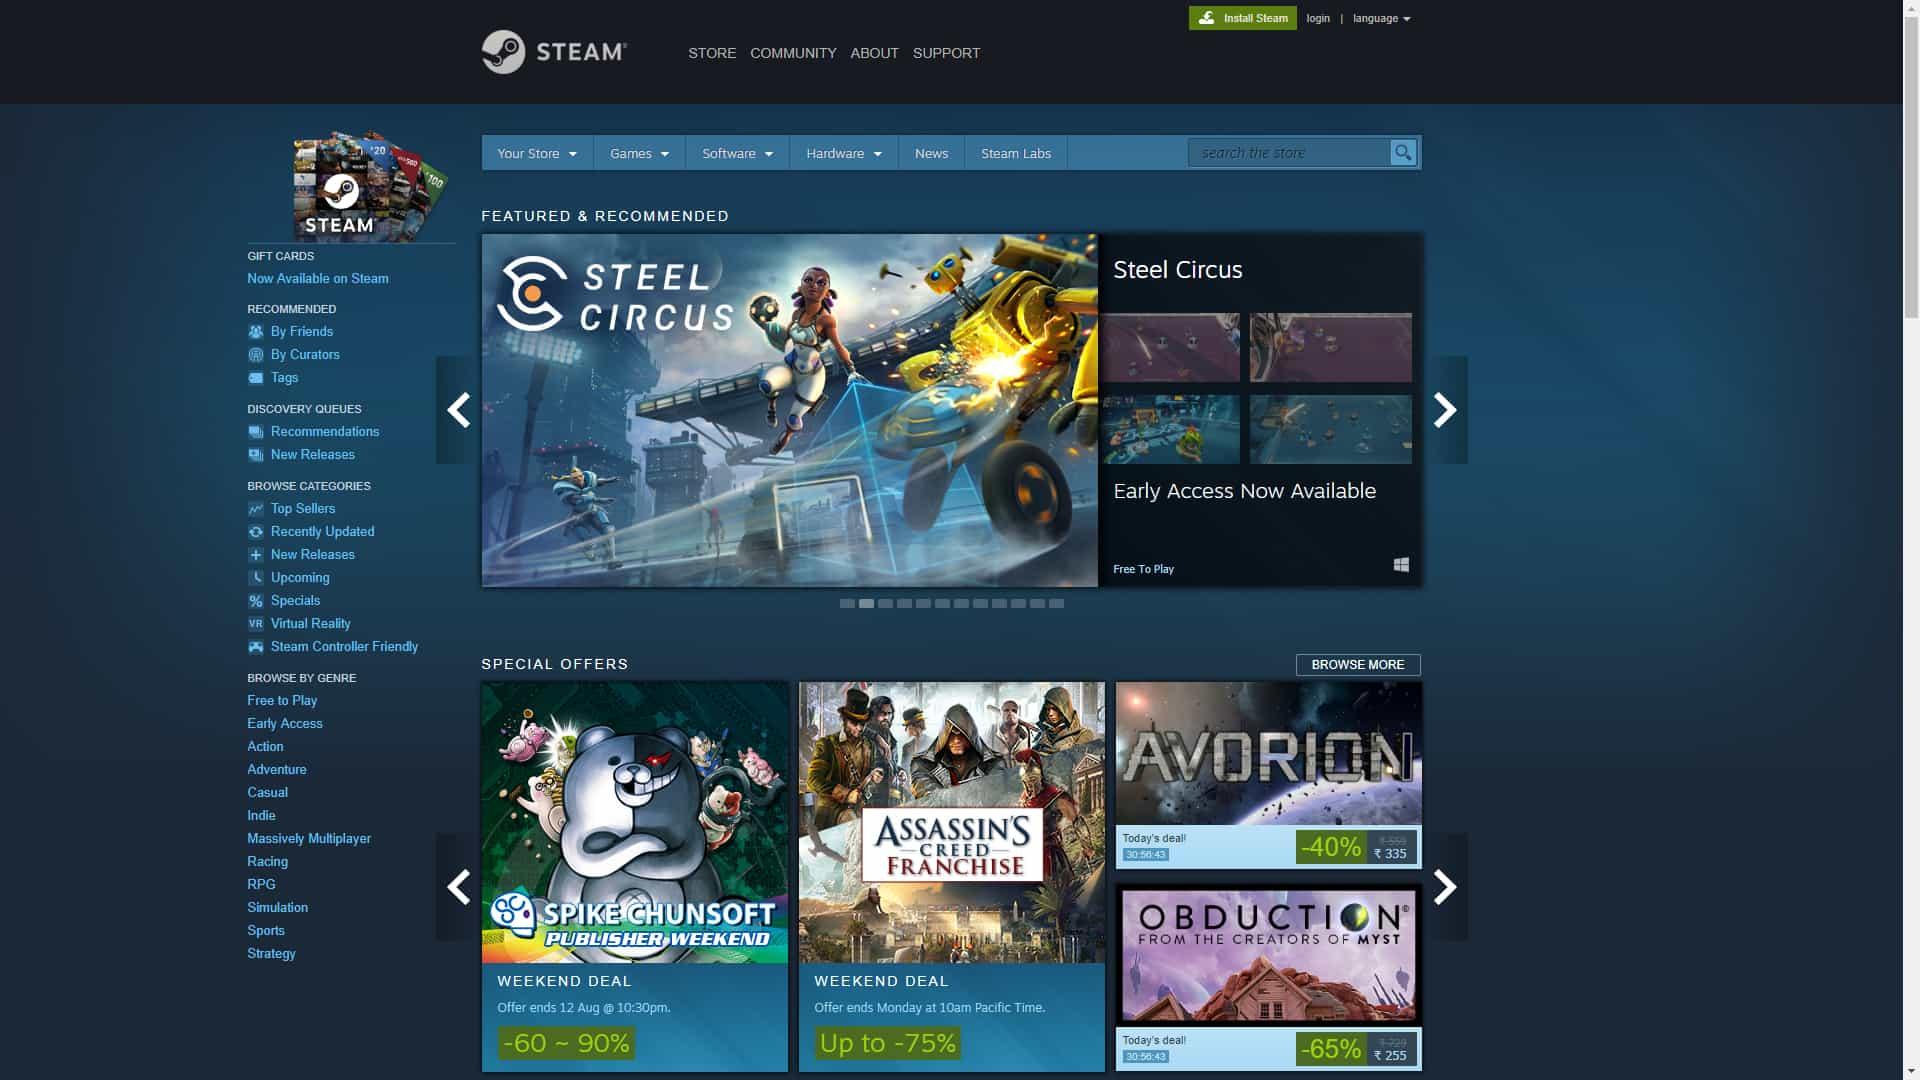
Task: Go back with special offers left arrow
Action: coord(458,887)
